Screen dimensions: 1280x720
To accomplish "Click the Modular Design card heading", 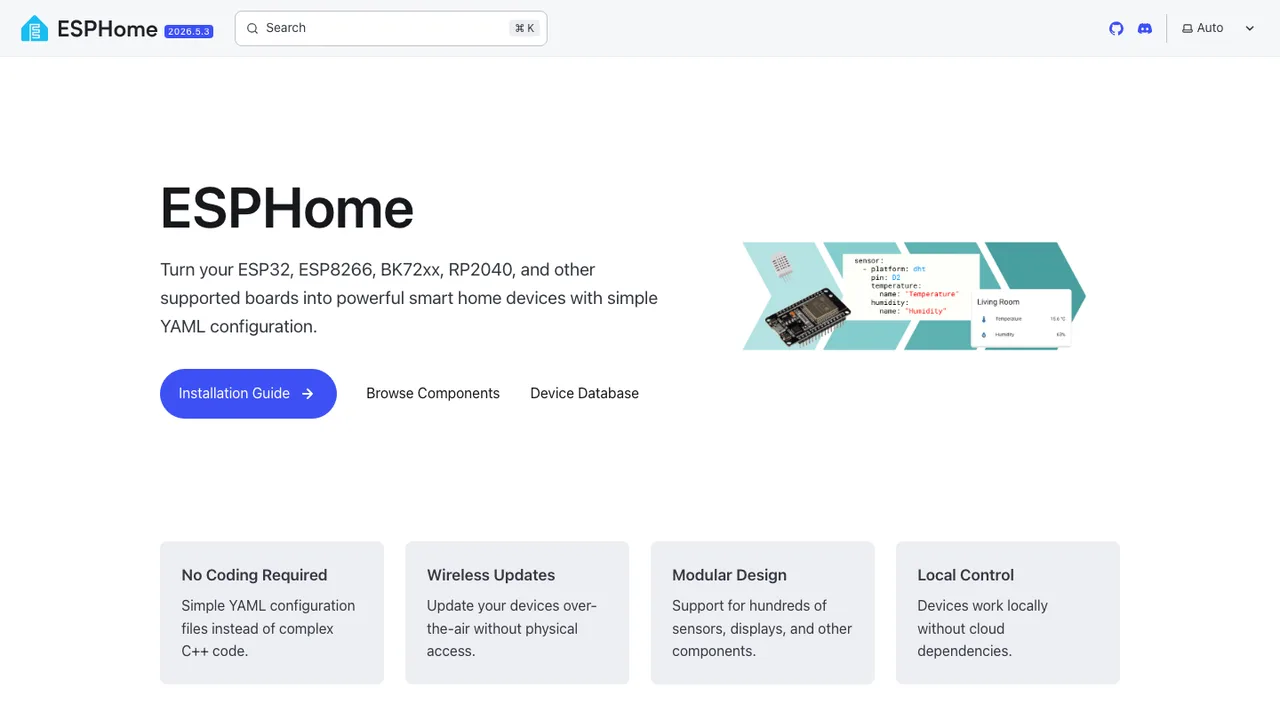I will click(729, 575).
